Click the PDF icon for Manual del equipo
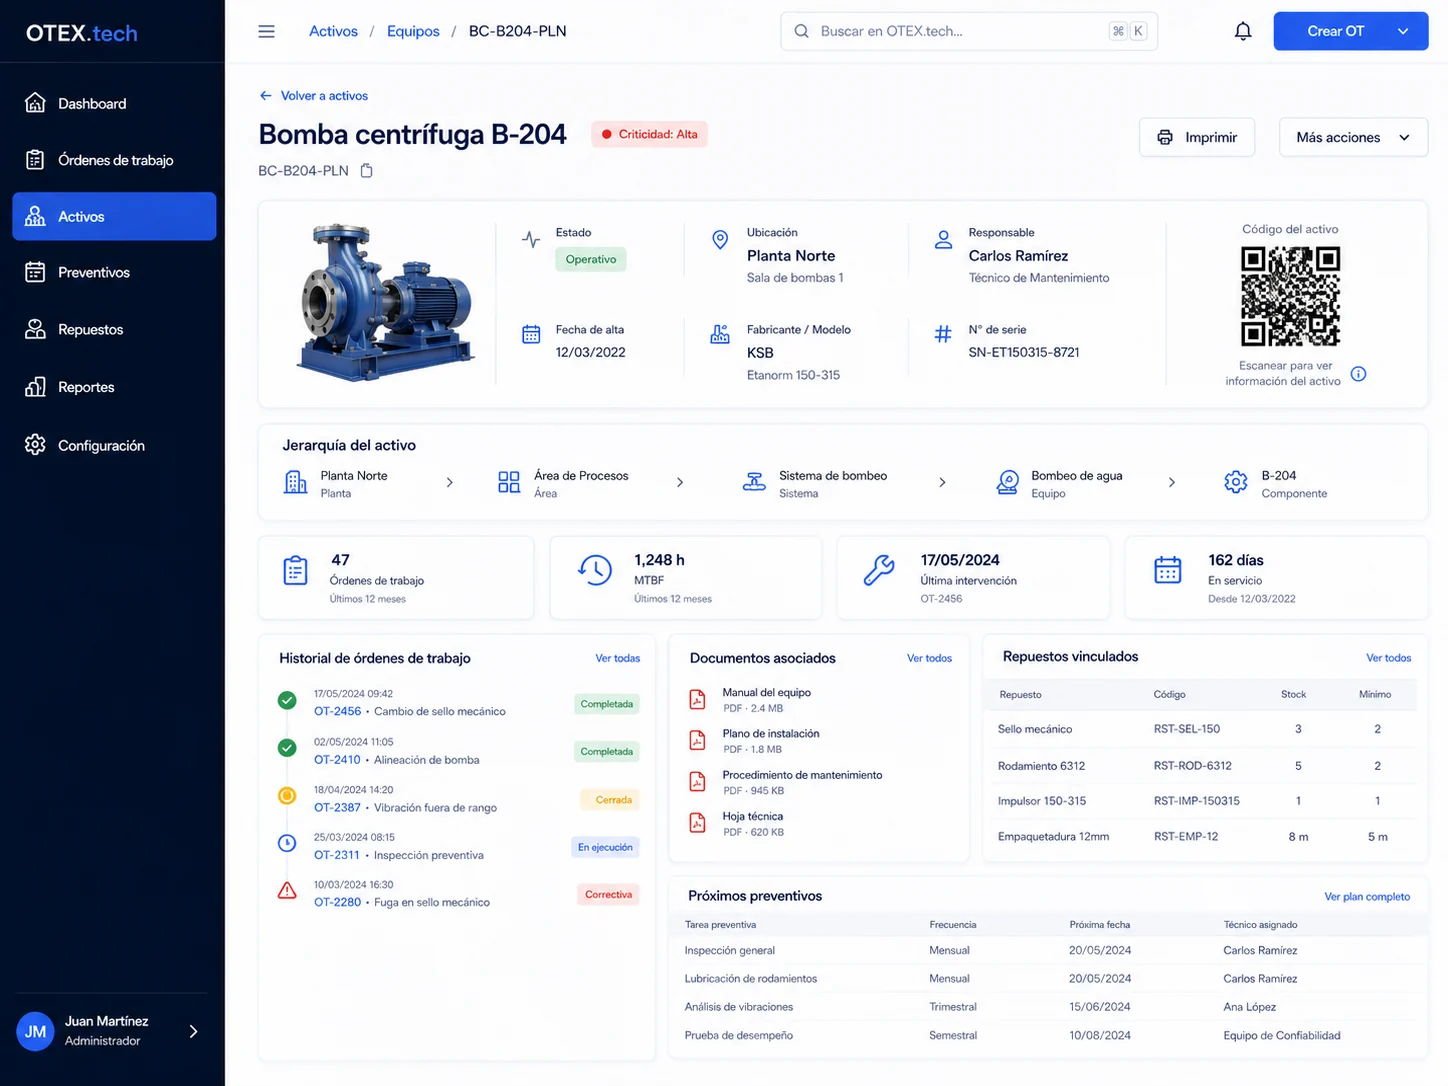 (x=697, y=699)
